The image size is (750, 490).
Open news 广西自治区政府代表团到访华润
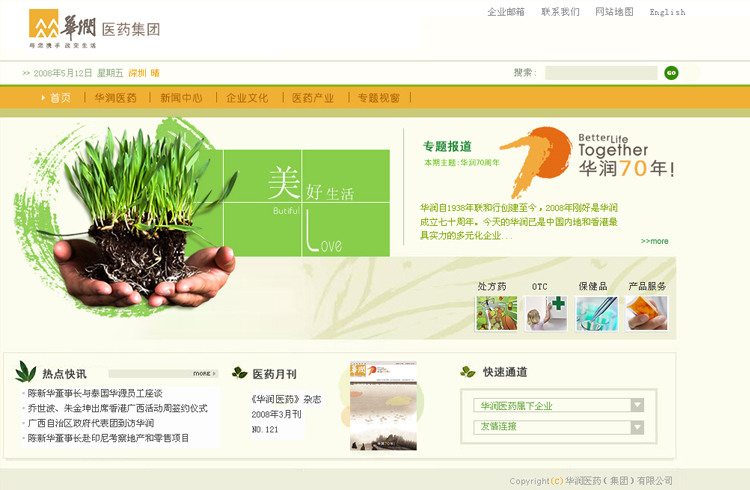click(90, 423)
